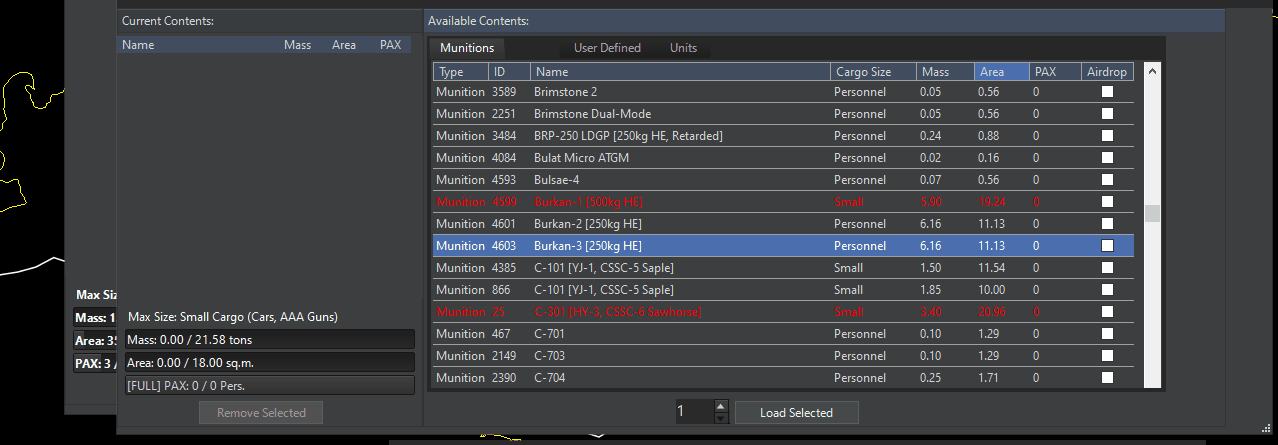Screen dimensions: 1278x445
Task: Increase load quantity with the up arrow
Action: (720, 406)
